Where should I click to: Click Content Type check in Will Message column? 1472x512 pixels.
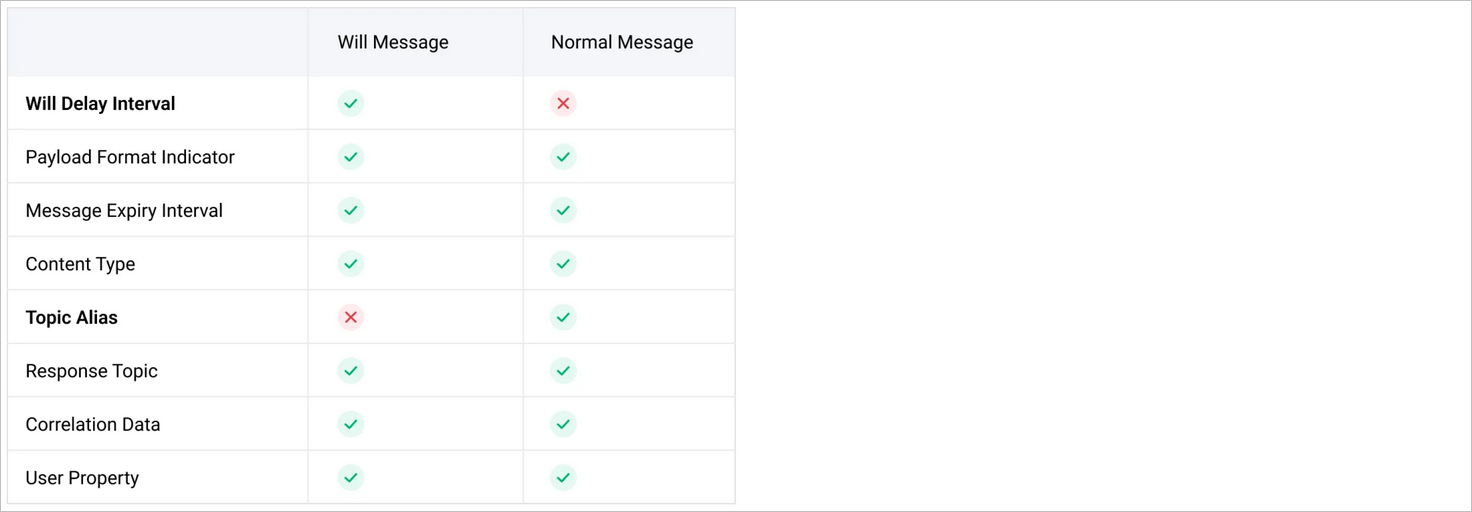tap(350, 264)
